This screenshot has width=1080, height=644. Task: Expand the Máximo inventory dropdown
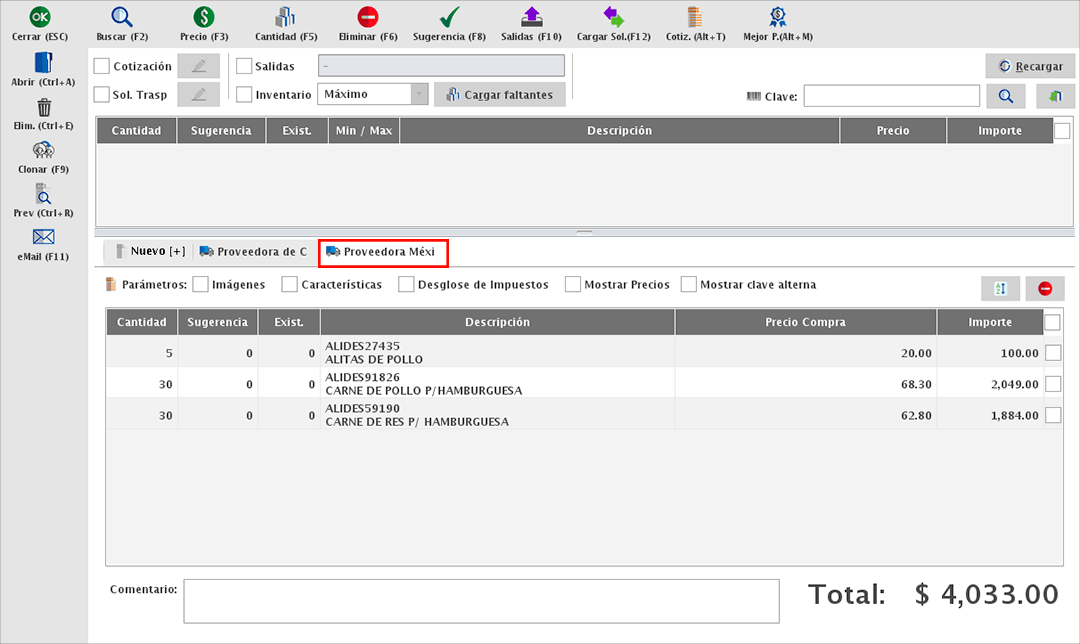coord(419,94)
